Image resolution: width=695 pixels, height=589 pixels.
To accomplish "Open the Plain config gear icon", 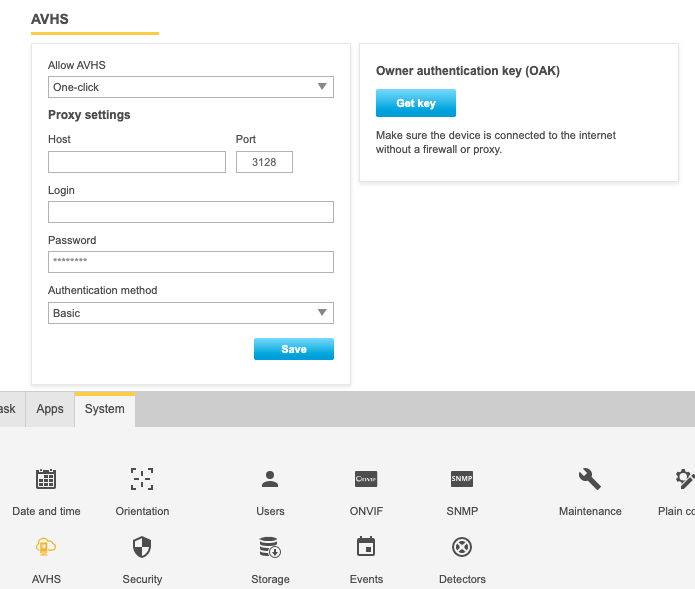I will pyautogui.click(x=685, y=479).
